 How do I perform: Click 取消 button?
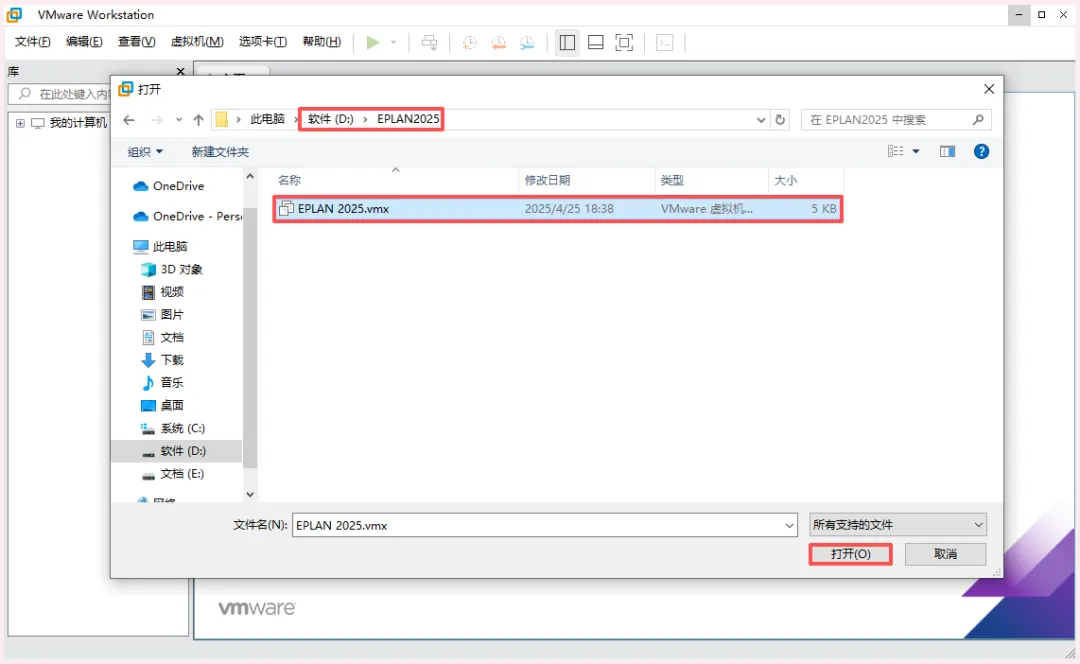946,554
